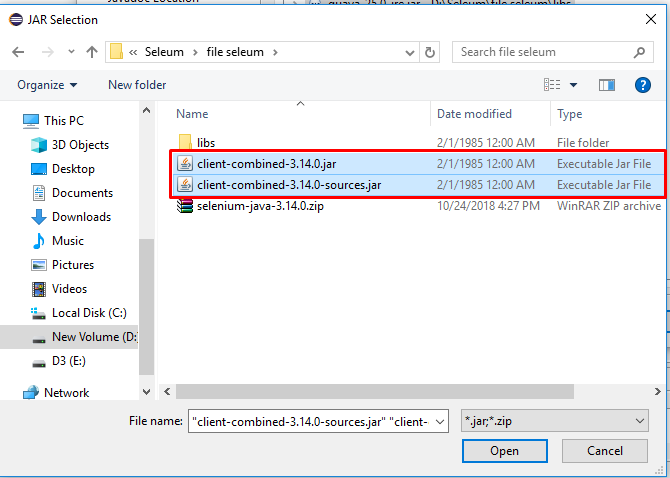Click the 10/24/2018 4:27 PM date cell
The width and height of the screenshot is (670, 478).
(488, 206)
